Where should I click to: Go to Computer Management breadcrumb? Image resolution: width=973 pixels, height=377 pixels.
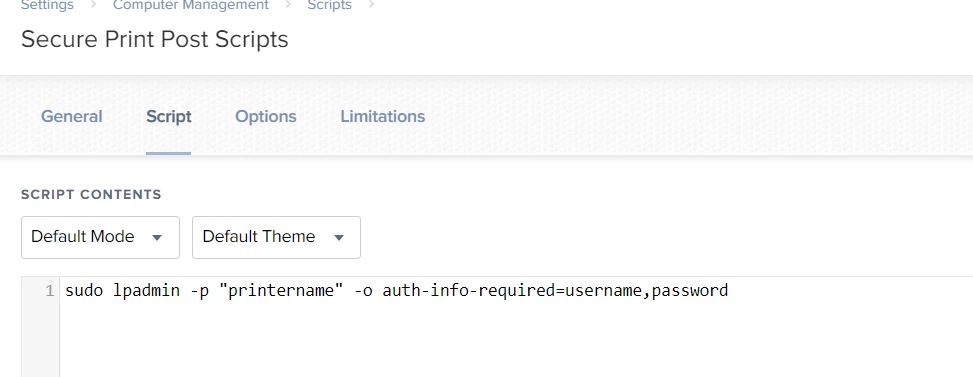click(191, 6)
